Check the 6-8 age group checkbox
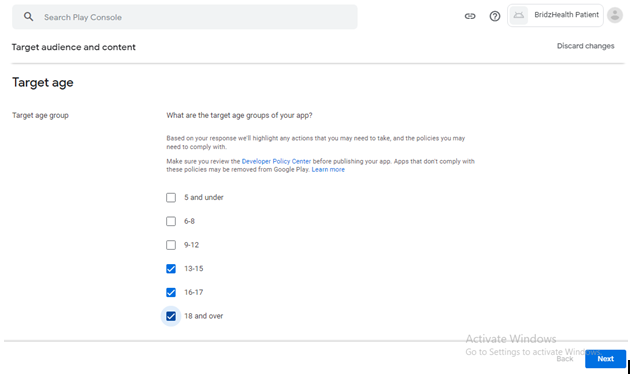The height and width of the screenshot is (376, 636). tap(171, 221)
